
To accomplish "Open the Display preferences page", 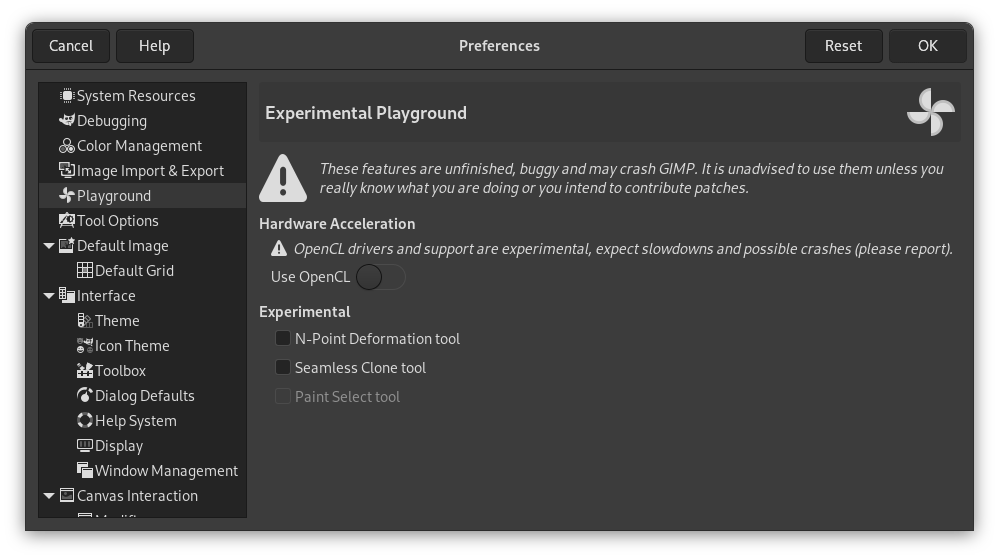I will click(x=119, y=446).
